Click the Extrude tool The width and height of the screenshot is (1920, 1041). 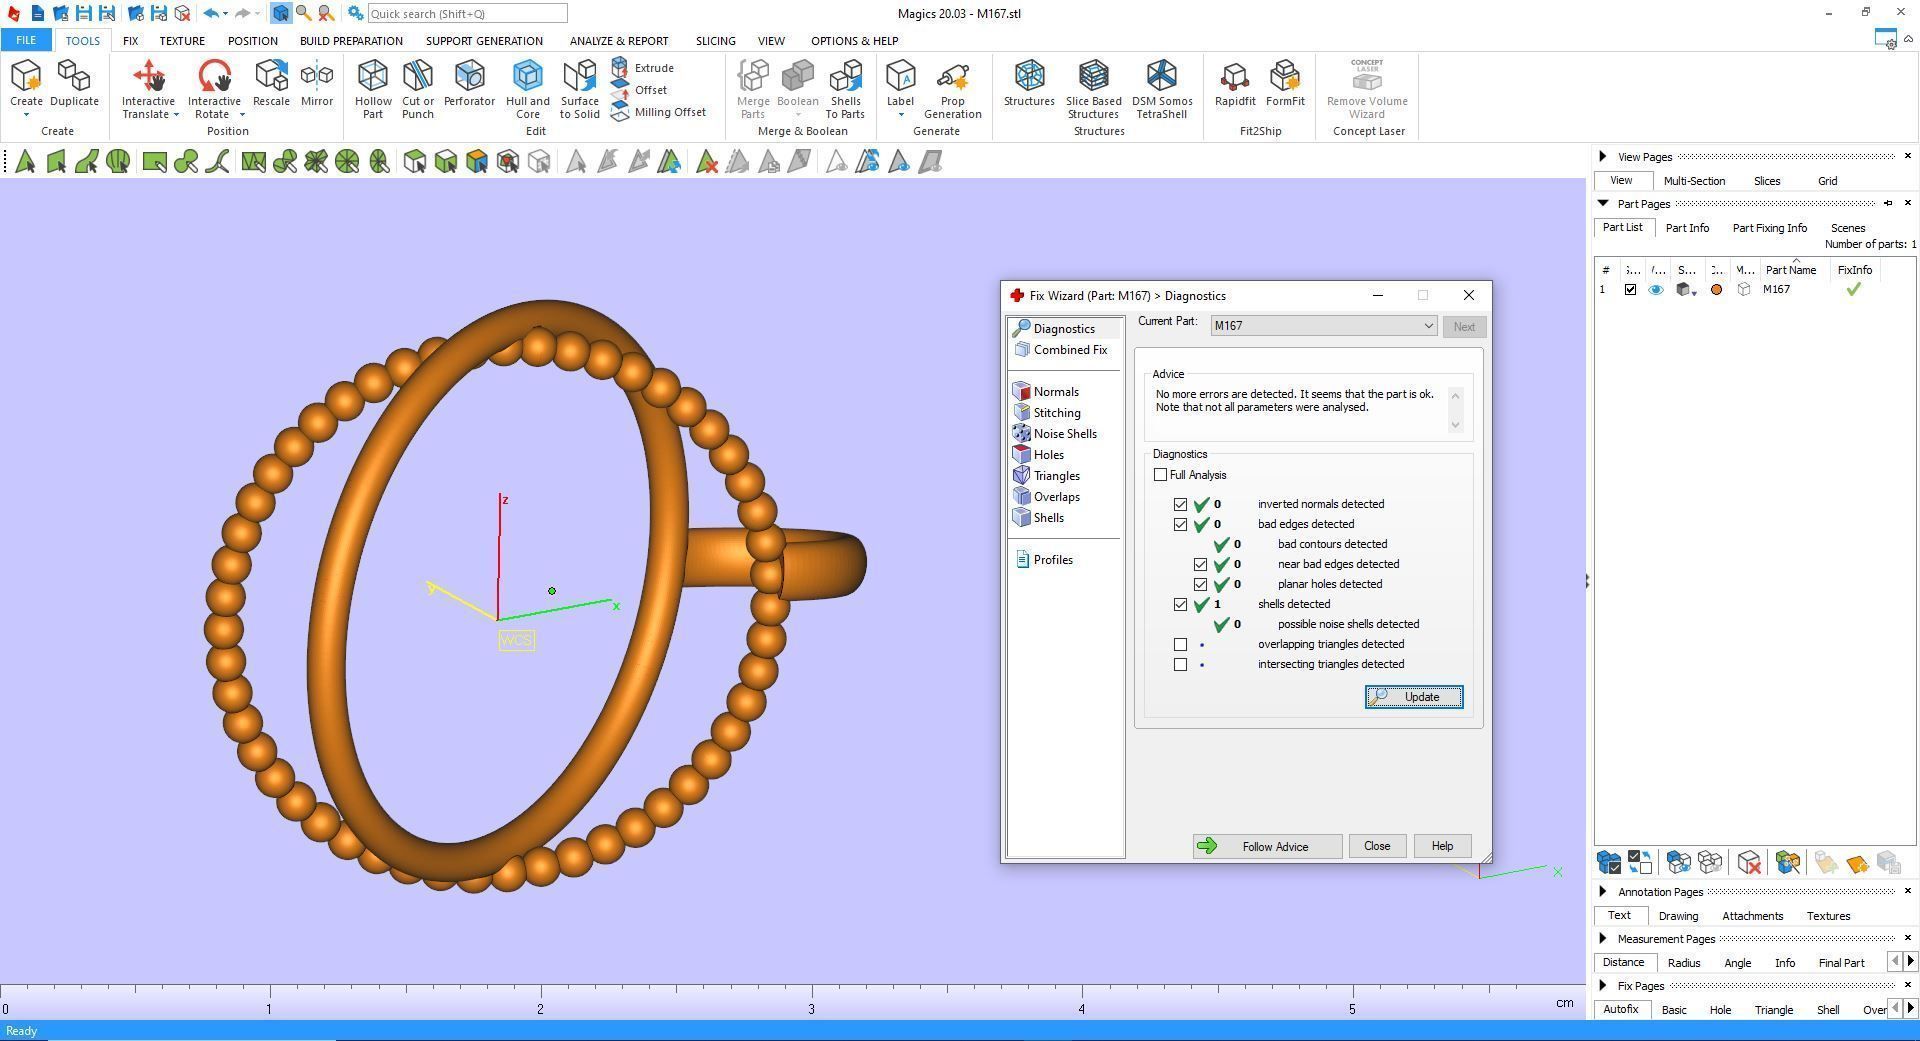point(643,68)
